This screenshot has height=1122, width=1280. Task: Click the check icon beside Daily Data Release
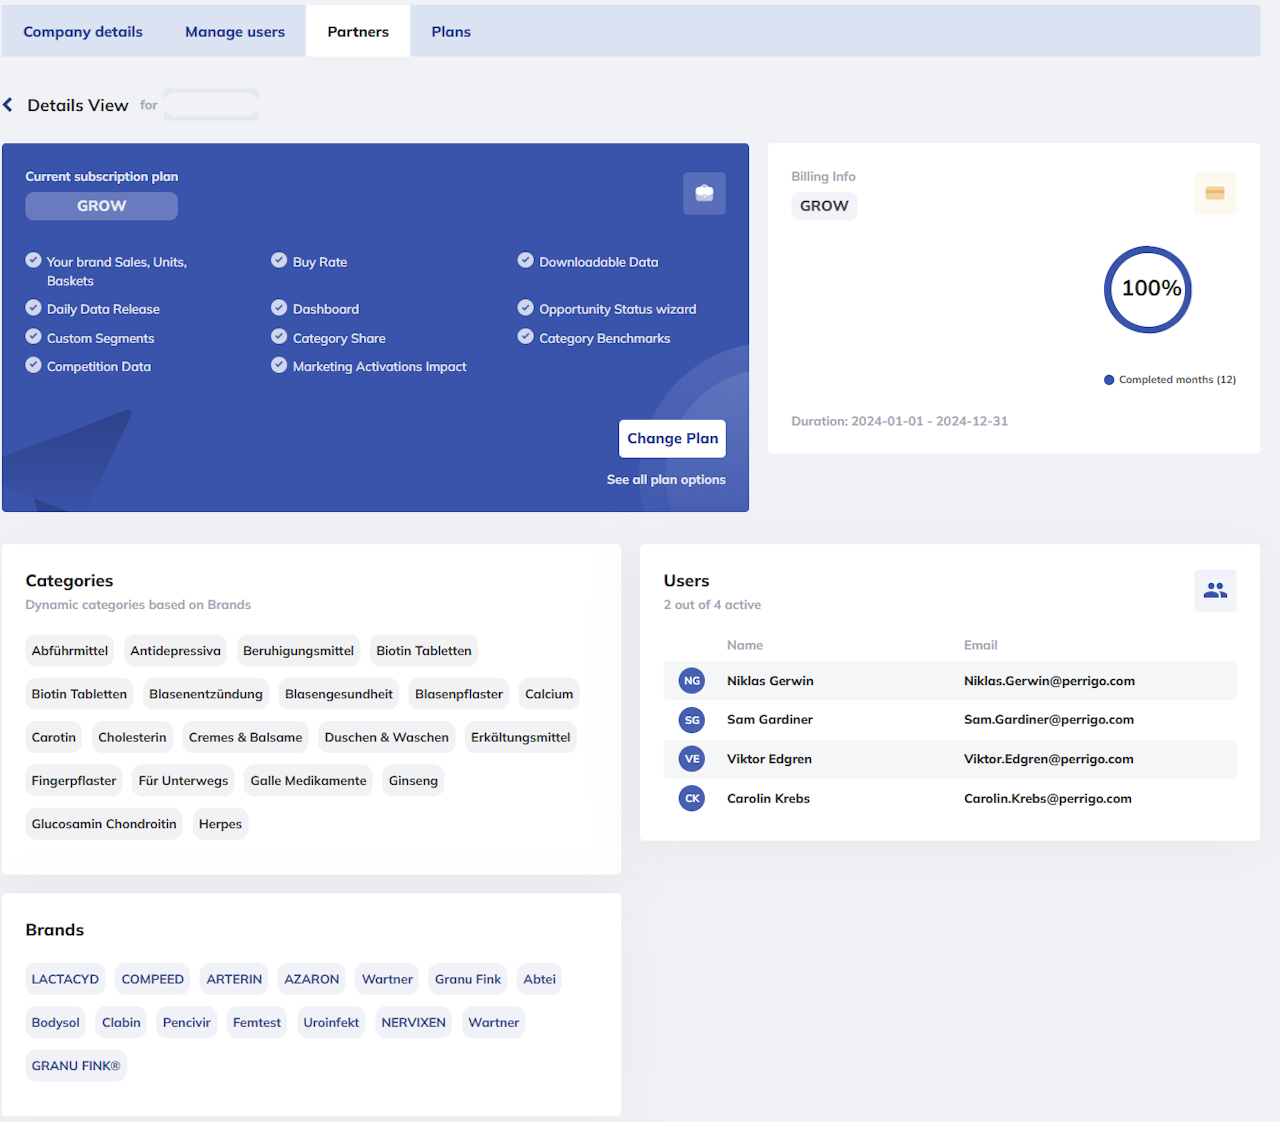[x=33, y=308]
